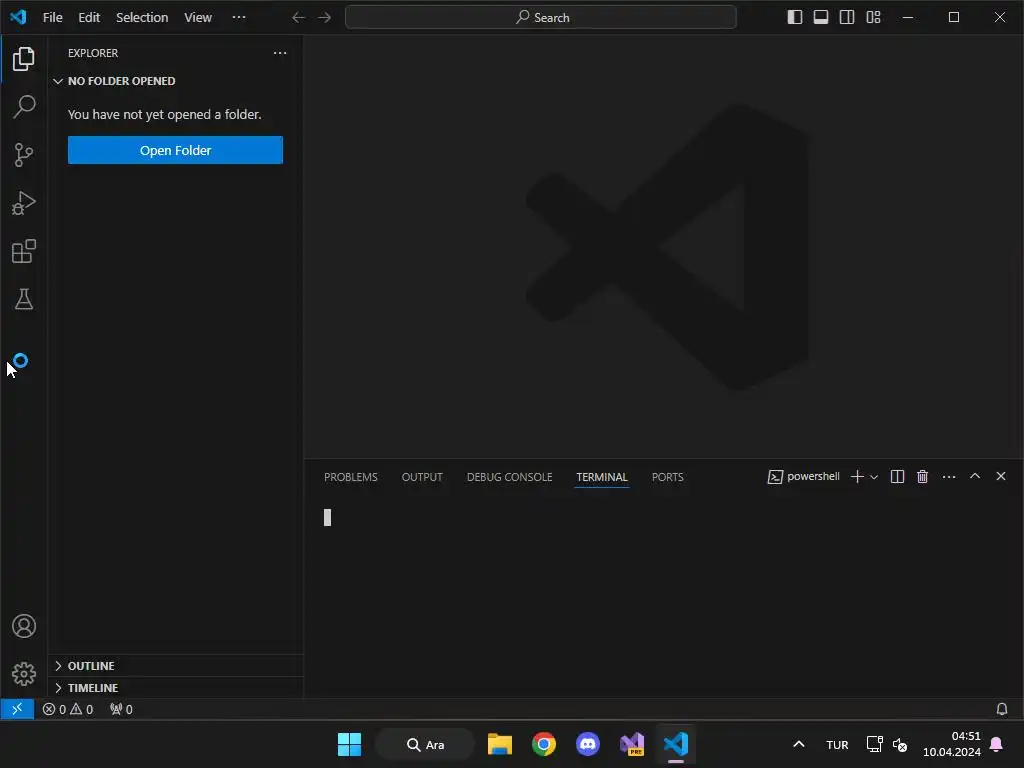Expand the OUTLINE section
The width and height of the screenshot is (1024, 768).
tap(175, 665)
